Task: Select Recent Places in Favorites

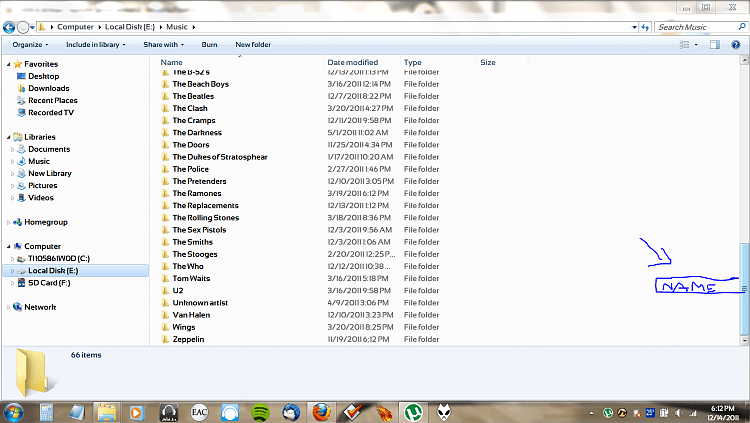Action: click(x=53, y=100)
